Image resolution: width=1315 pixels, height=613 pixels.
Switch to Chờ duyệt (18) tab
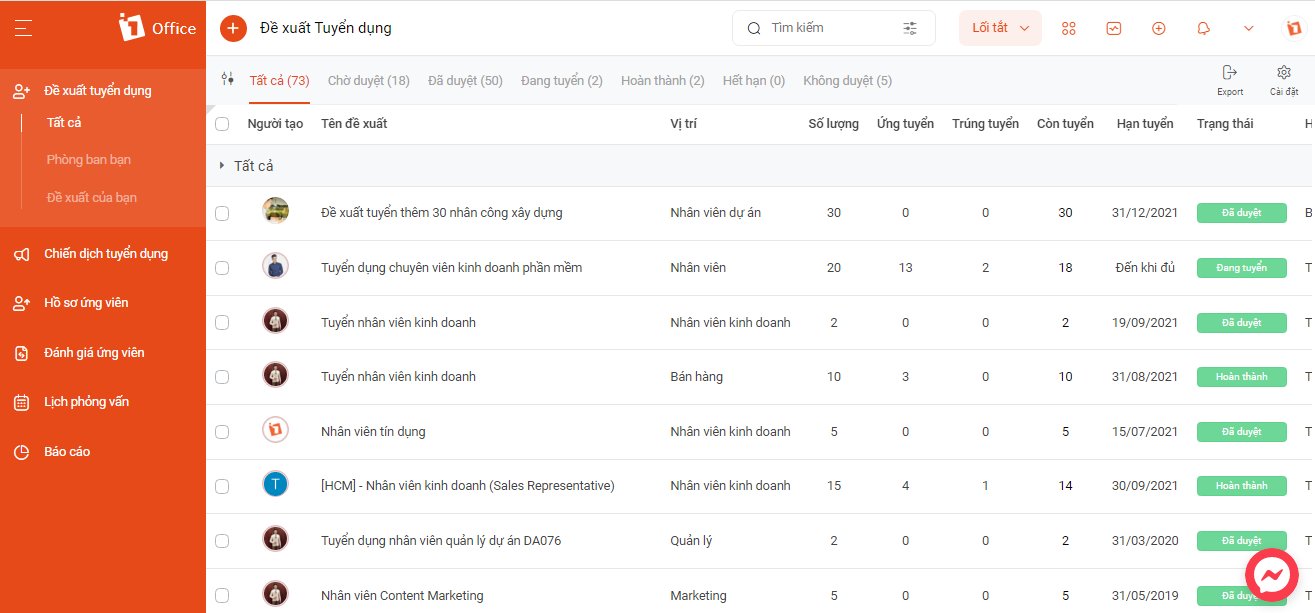(x=368, y=80)
